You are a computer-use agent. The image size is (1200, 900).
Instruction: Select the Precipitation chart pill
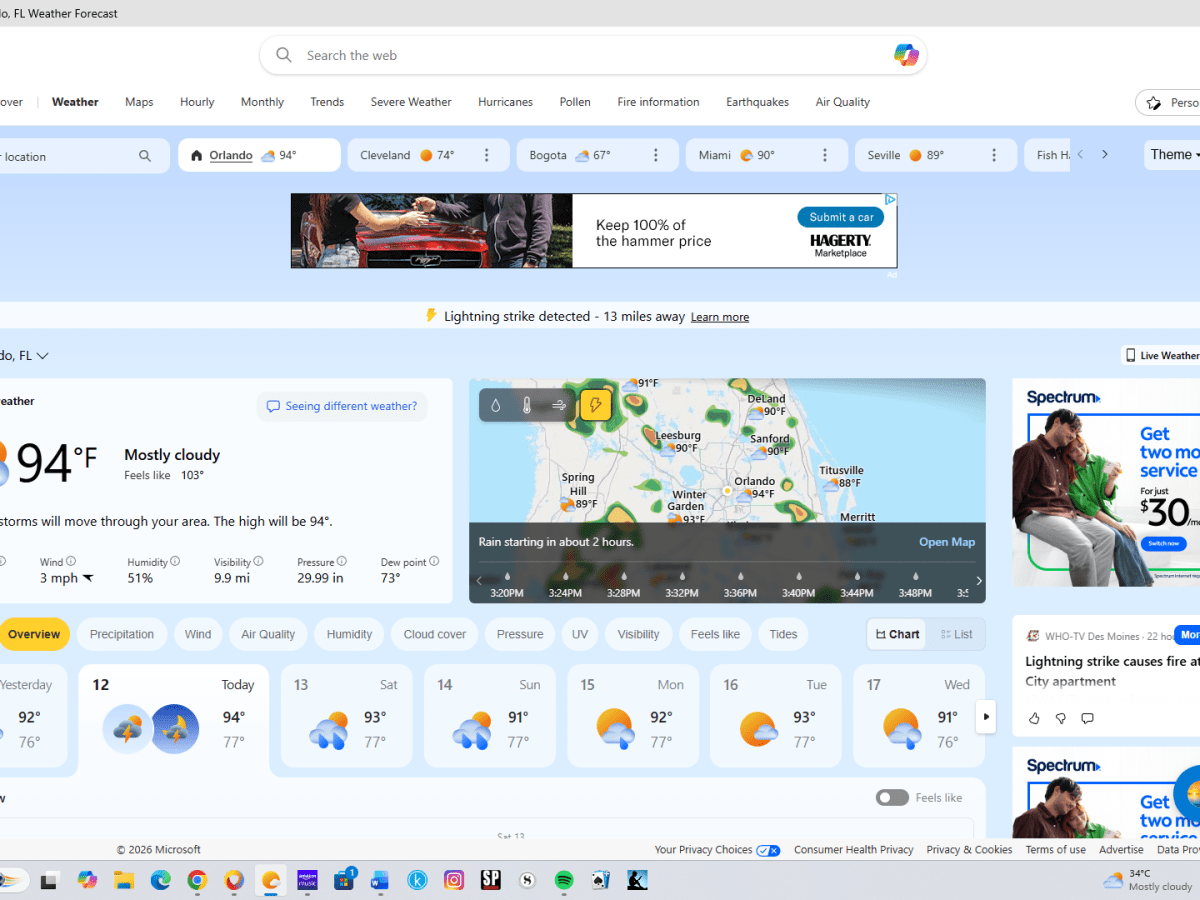tap(122, 634)
